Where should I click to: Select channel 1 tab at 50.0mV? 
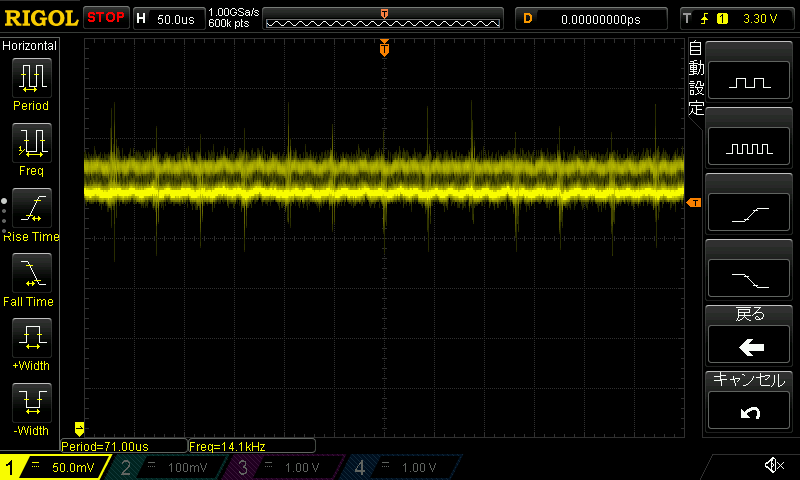(55, 467)
